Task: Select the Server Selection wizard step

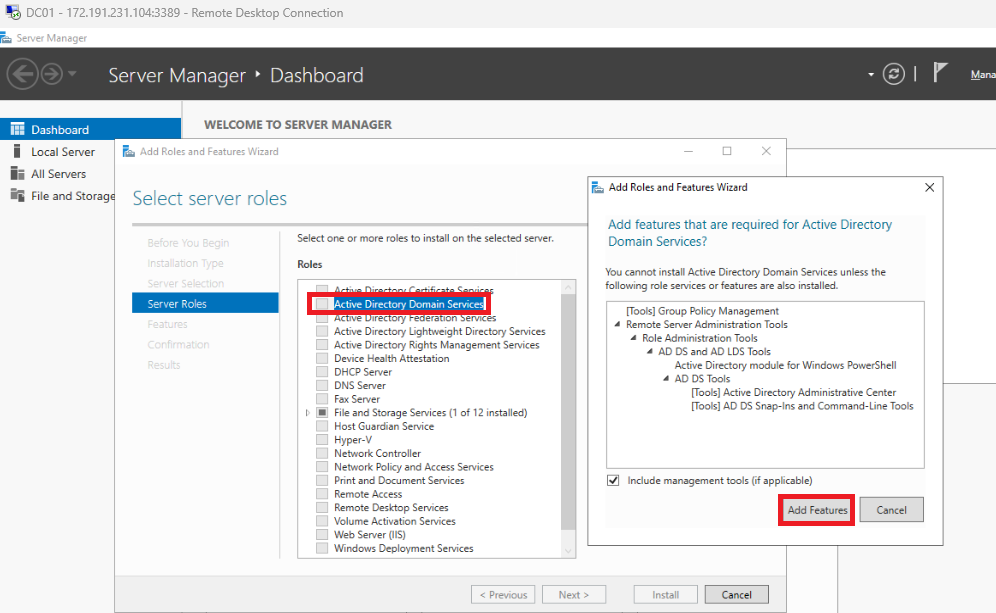Action: point(185,283)
